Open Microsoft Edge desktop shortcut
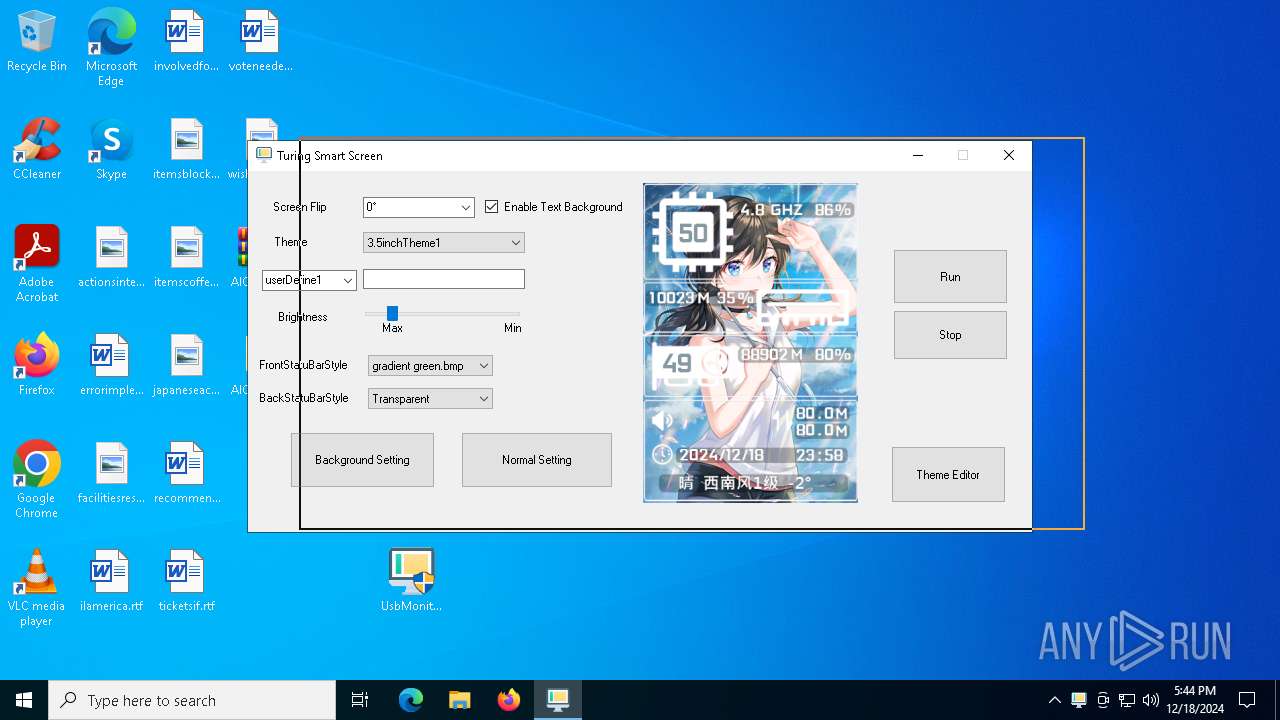Image resolution: width=1280 pixels, height=720 pixels. click(x=111, y=48)
